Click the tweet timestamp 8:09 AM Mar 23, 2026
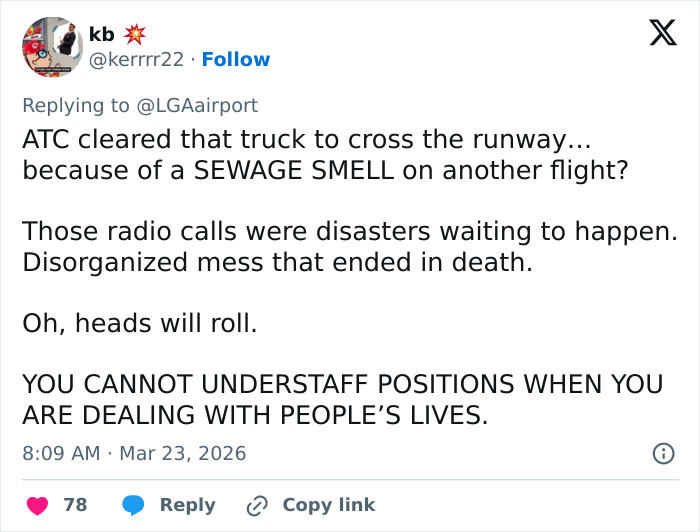700x532 pixels. pyautogui.click(x=134, y=453)
